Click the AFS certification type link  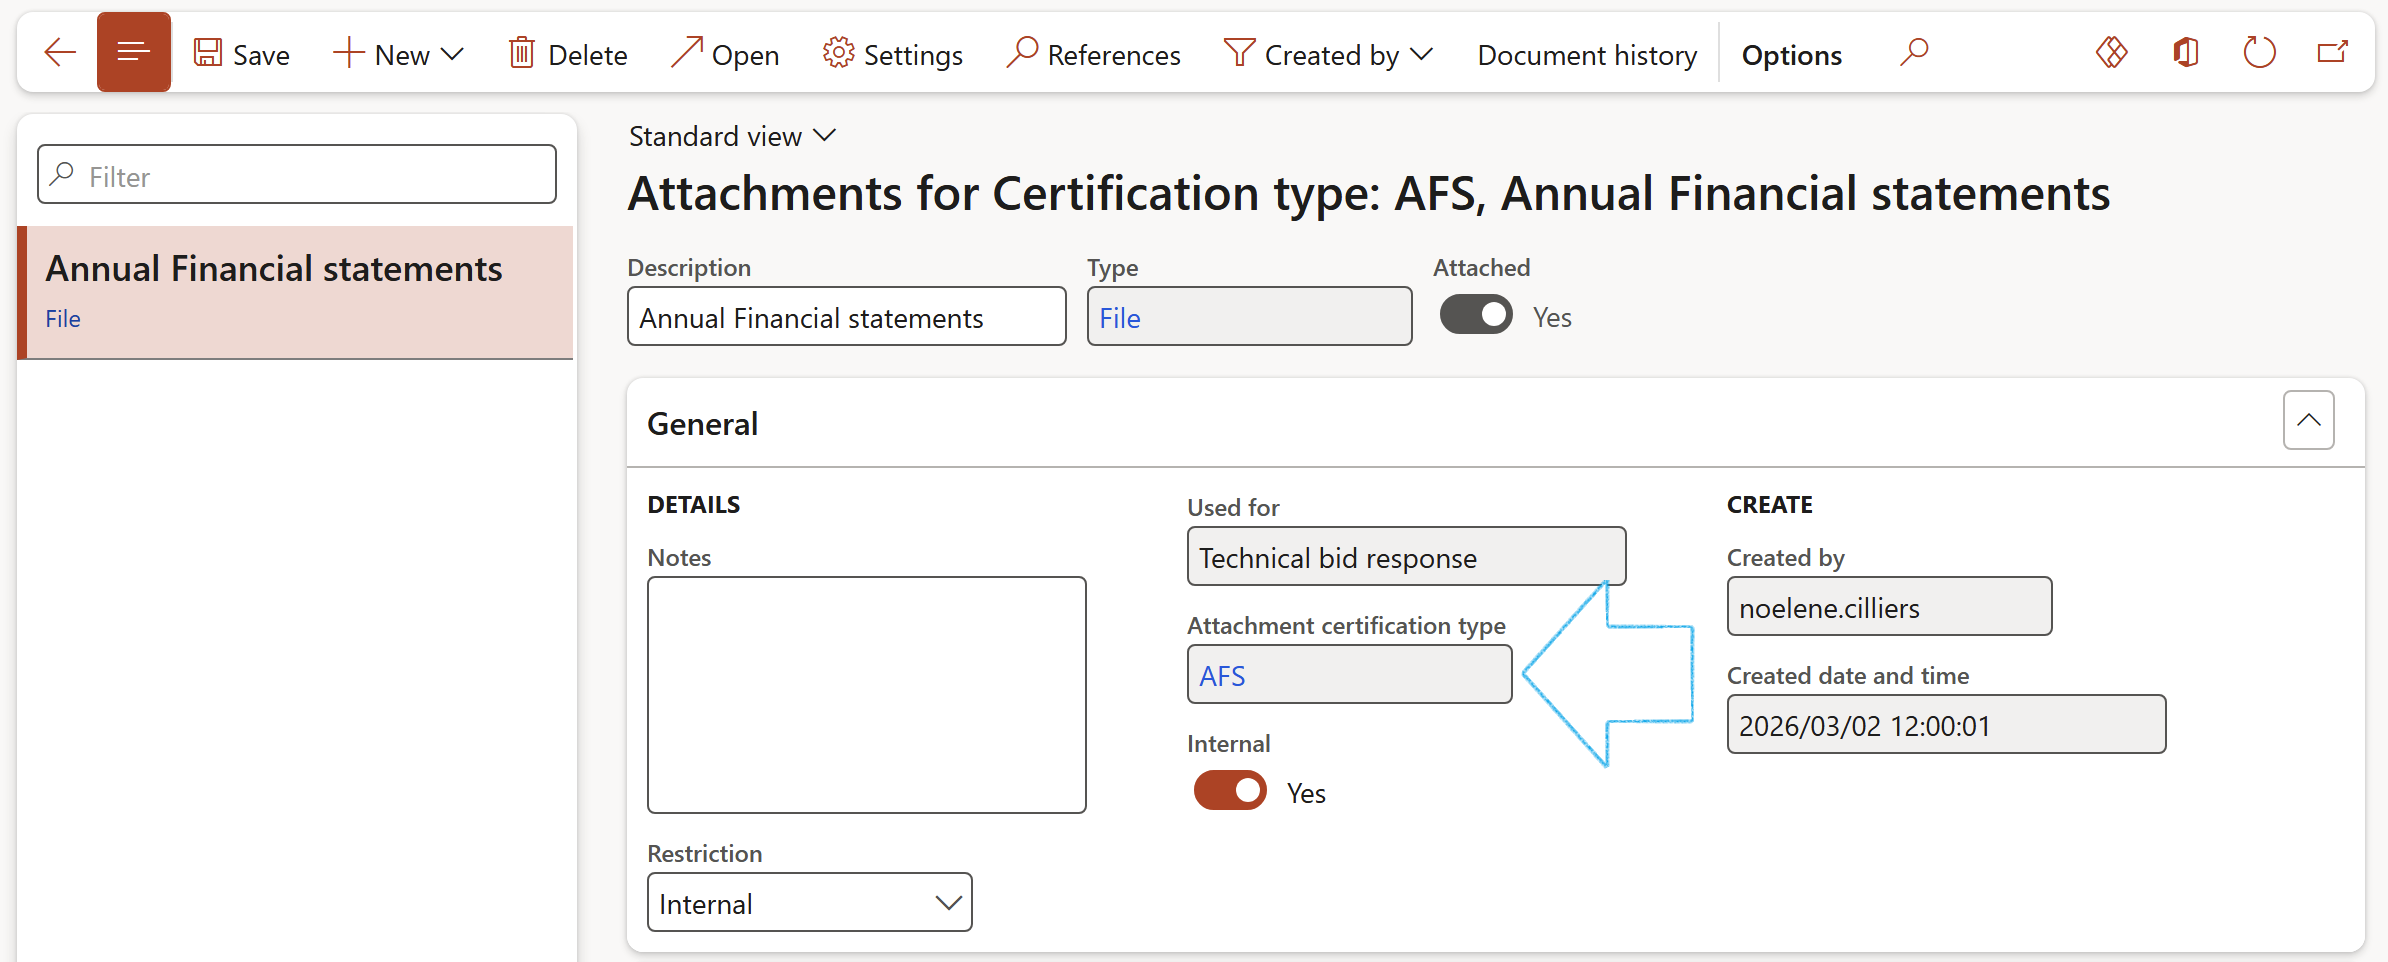pyautogui.click(x=1222, y=676)
